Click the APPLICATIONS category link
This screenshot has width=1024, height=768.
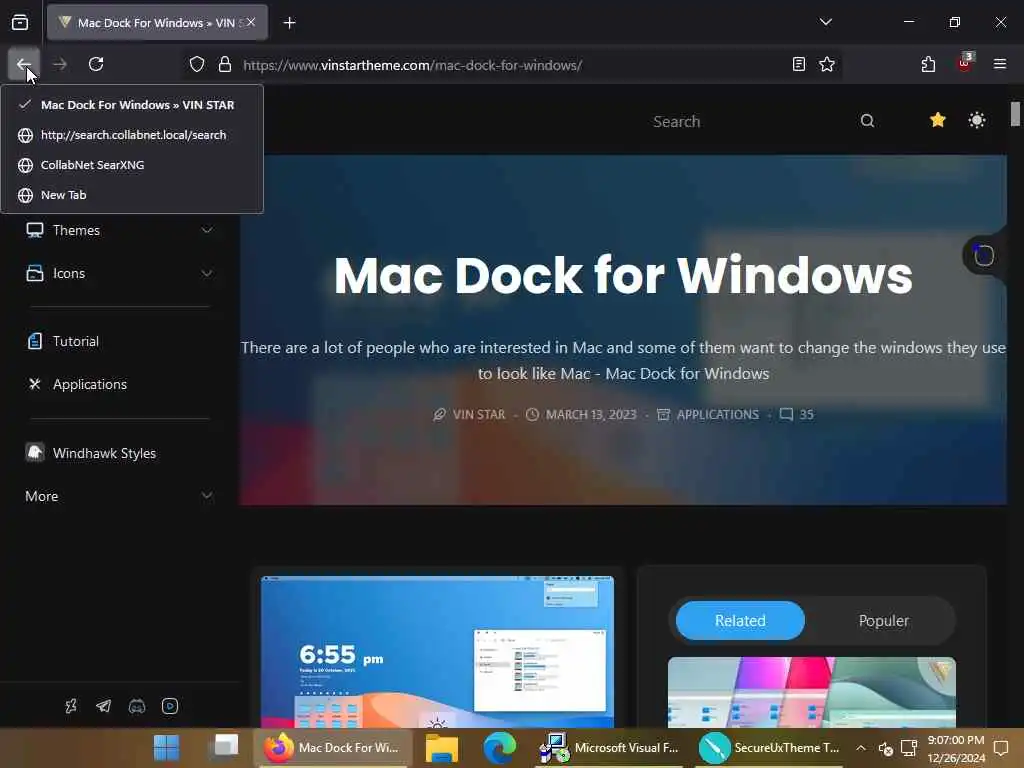[717, 415]
